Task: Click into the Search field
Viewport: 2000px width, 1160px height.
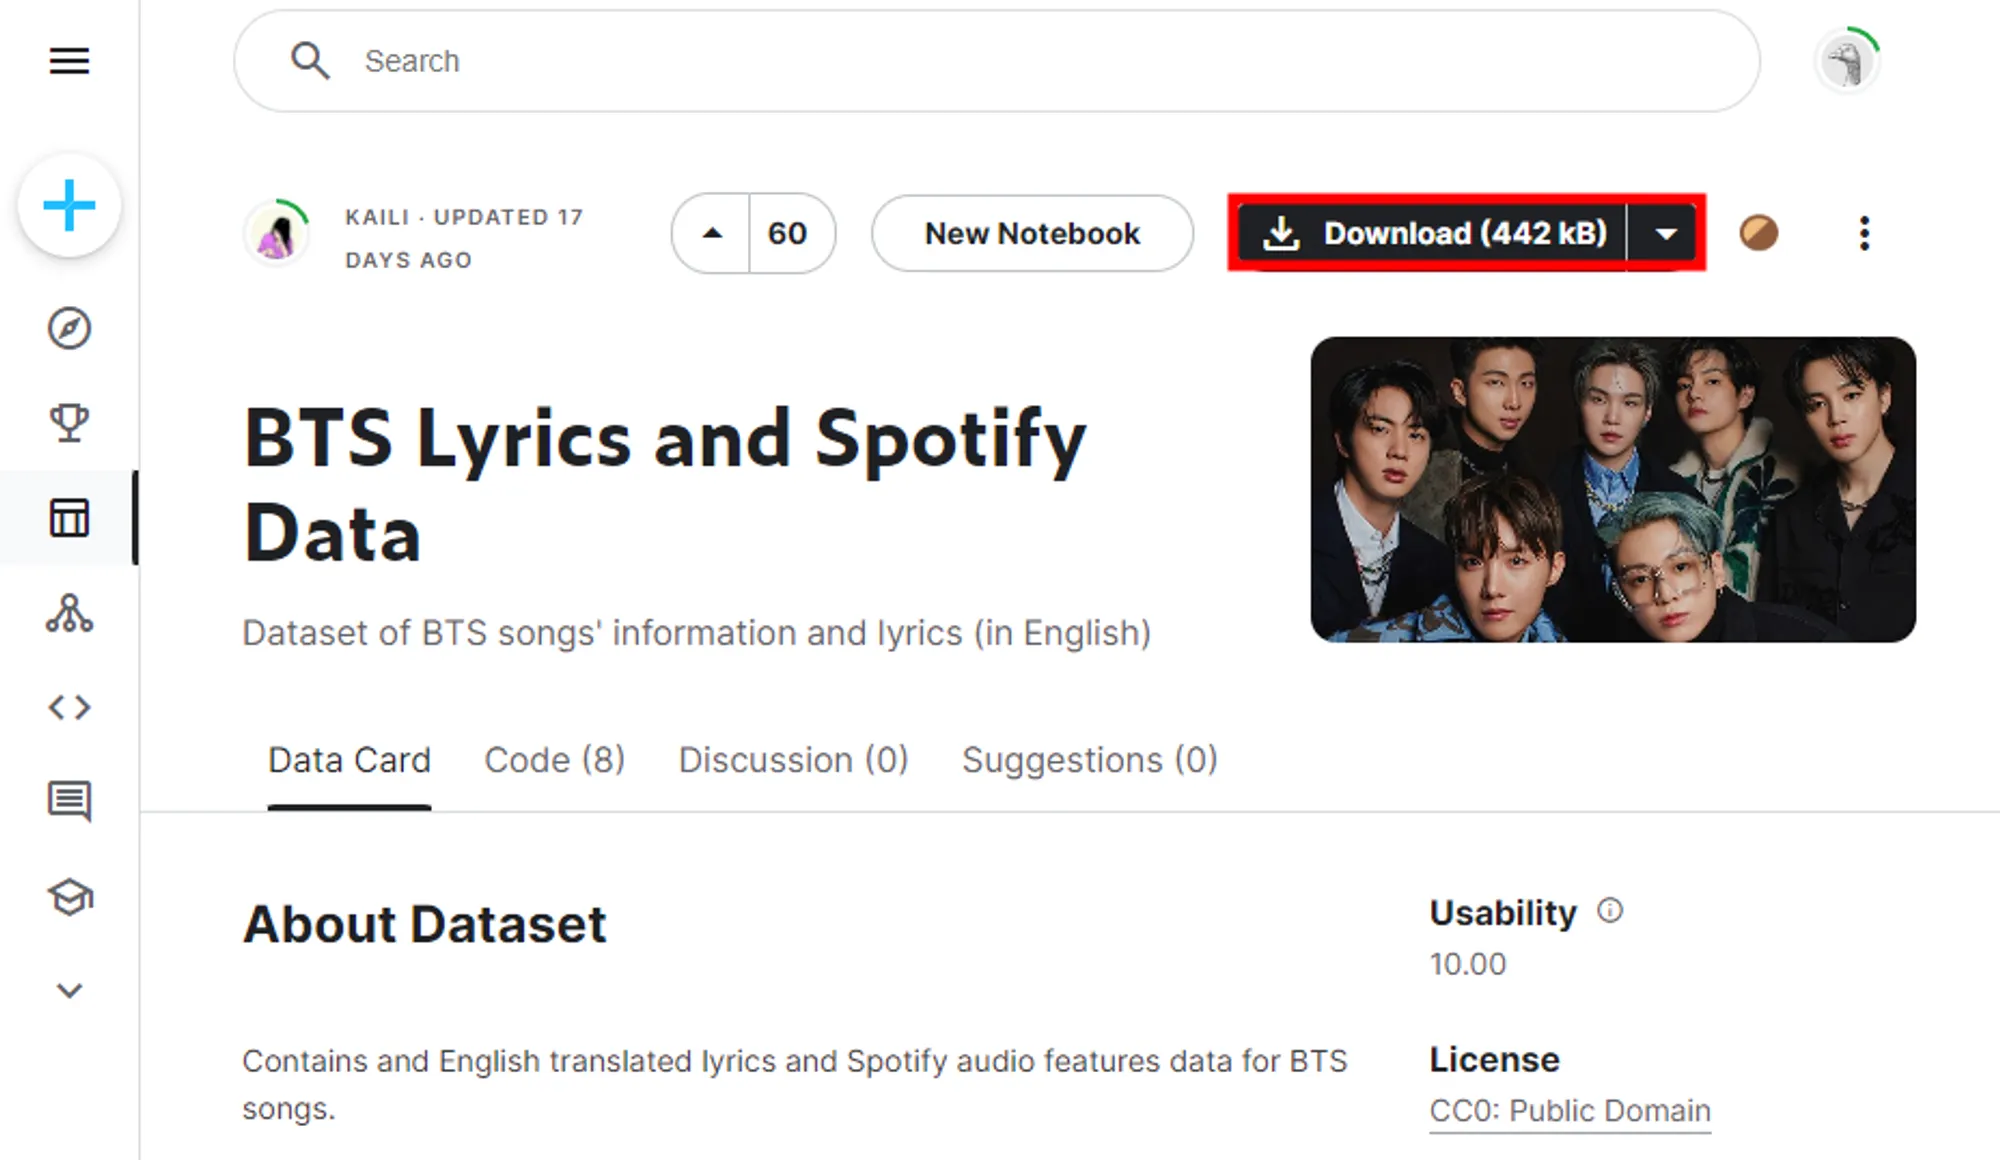Action: (1000, 61)
